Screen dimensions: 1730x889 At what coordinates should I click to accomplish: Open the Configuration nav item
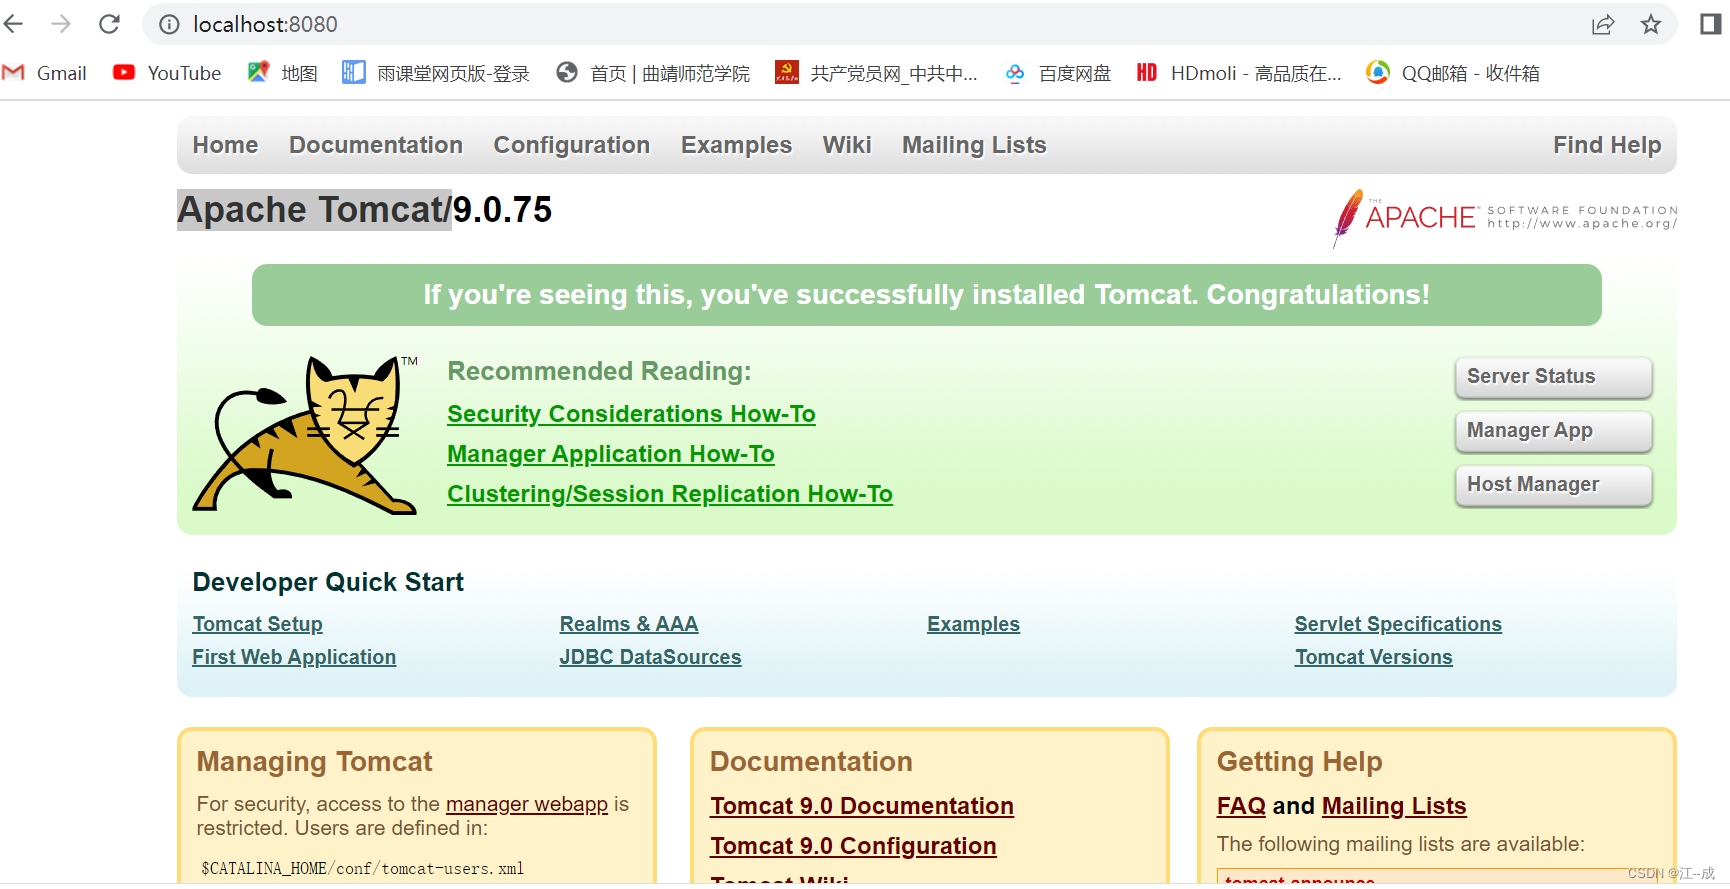coord(572,145)
